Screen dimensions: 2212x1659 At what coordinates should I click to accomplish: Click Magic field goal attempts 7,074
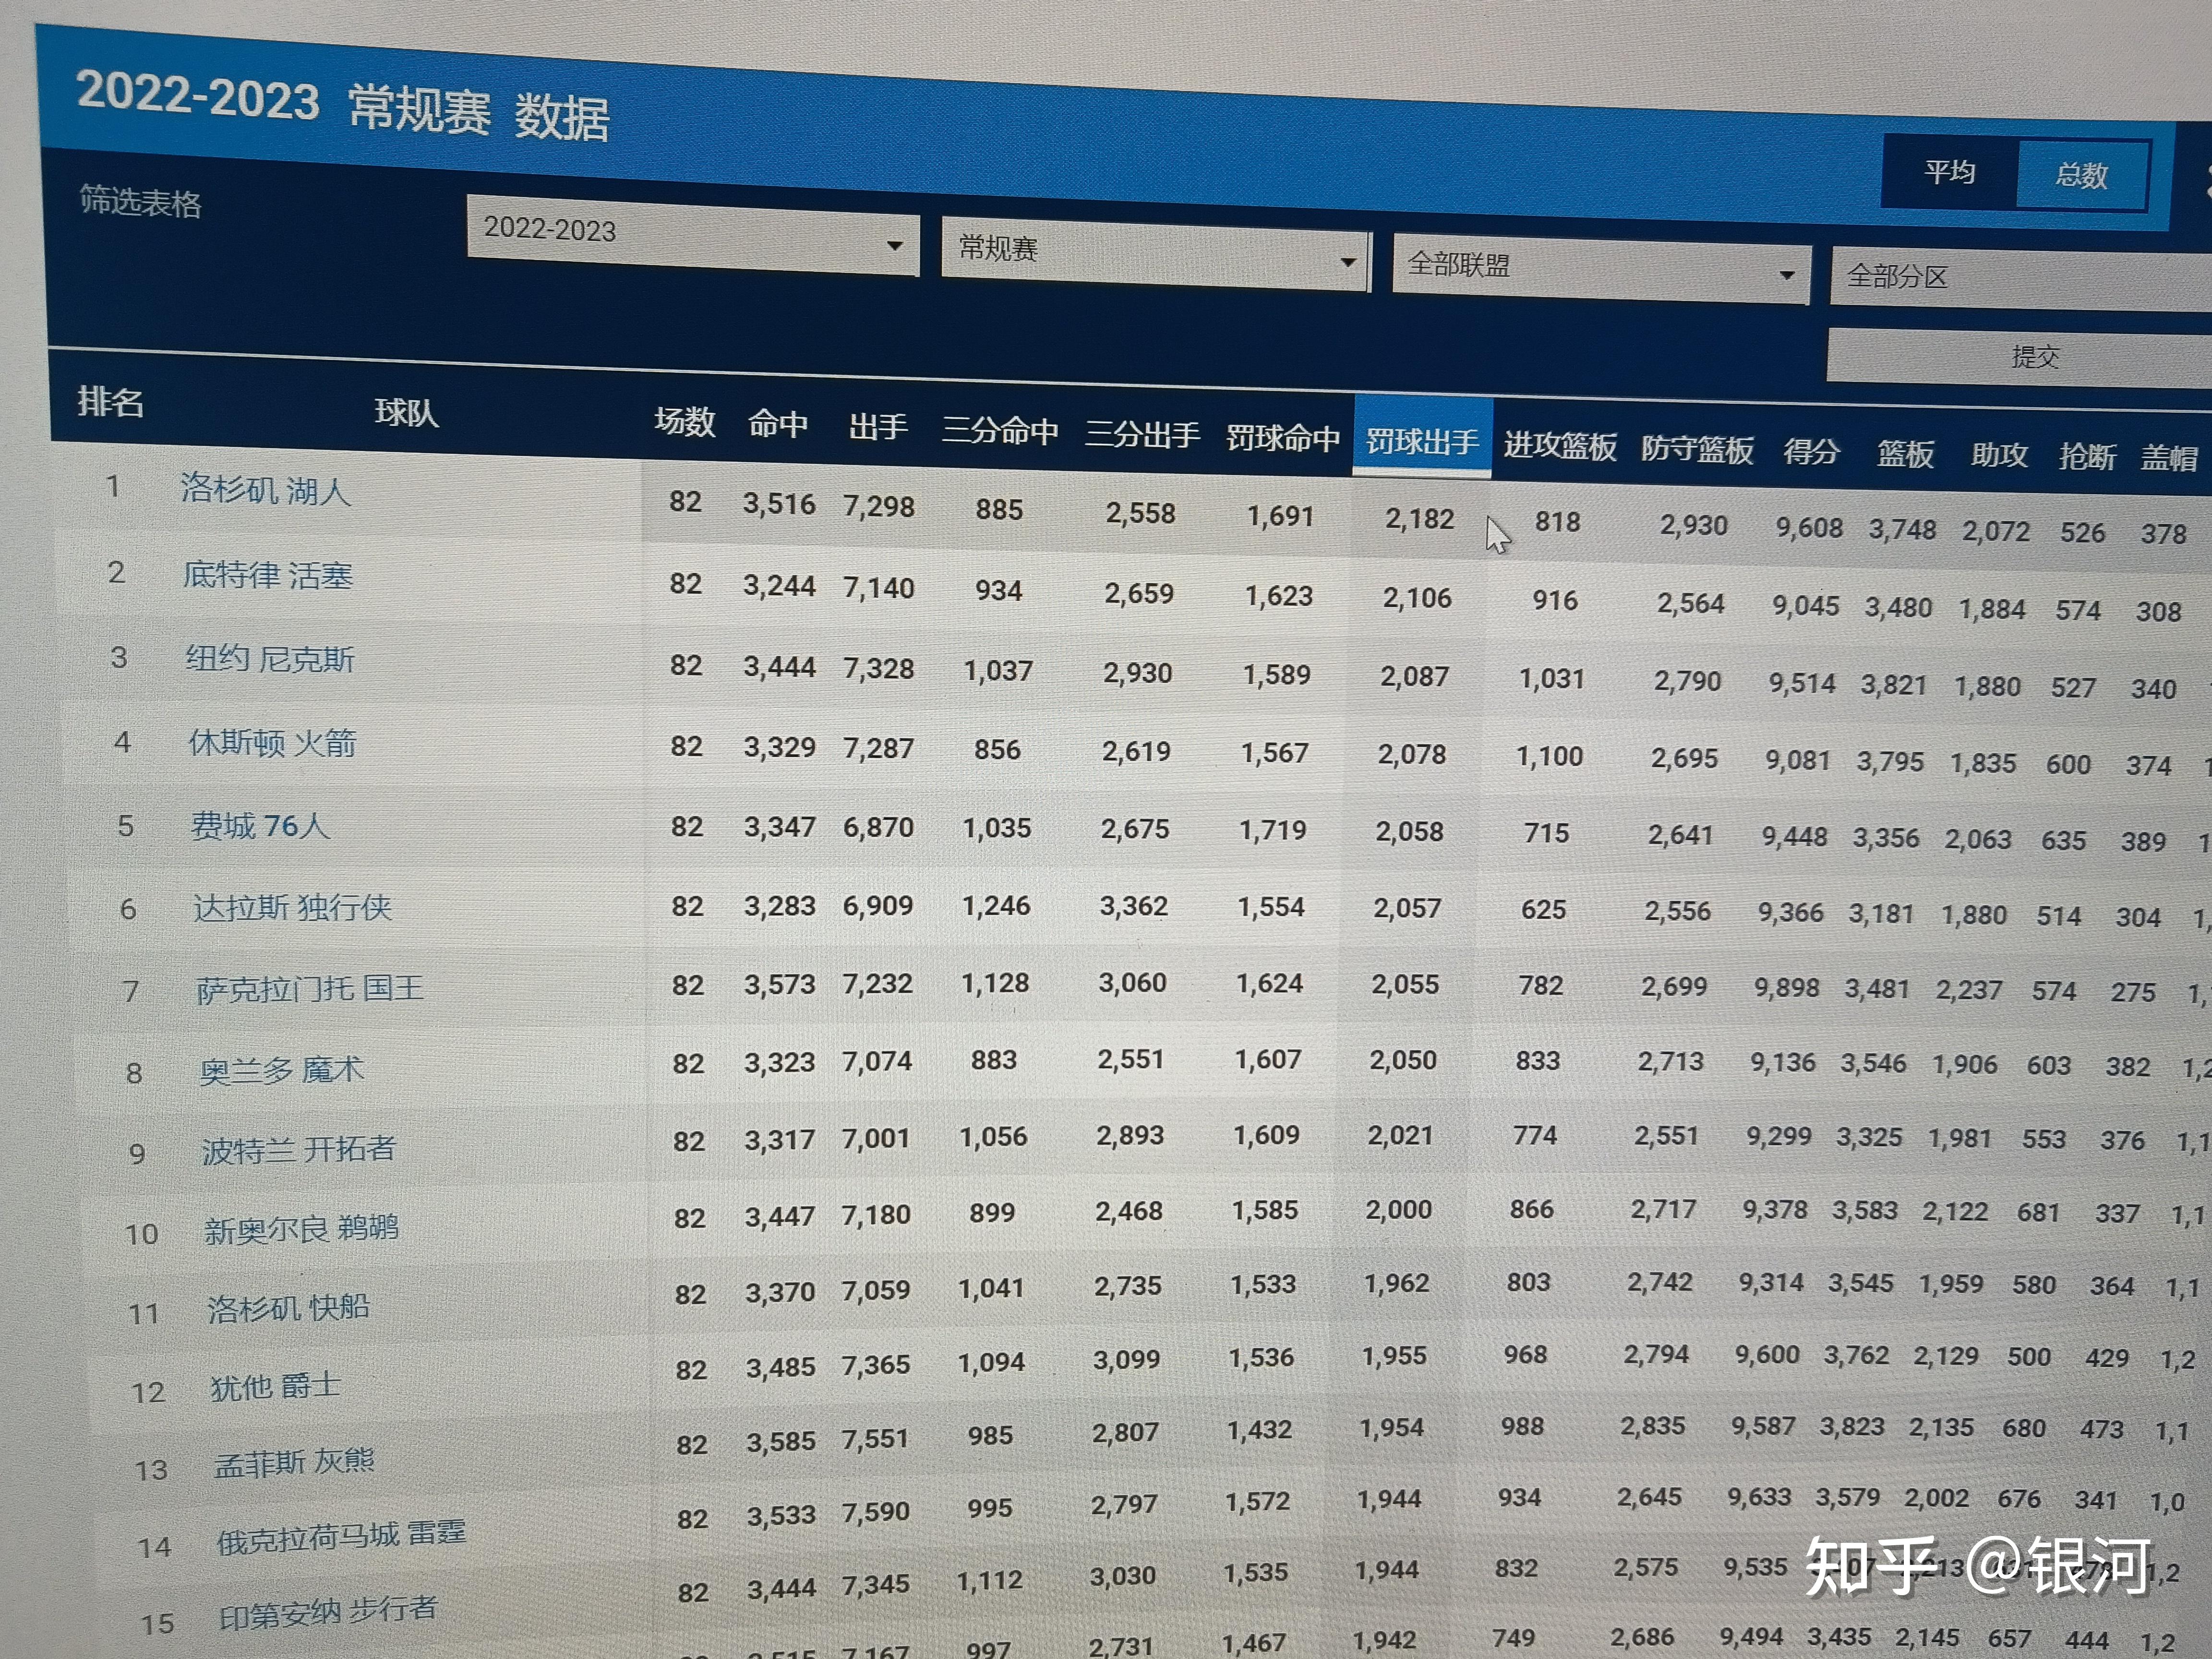[877, 1061]
